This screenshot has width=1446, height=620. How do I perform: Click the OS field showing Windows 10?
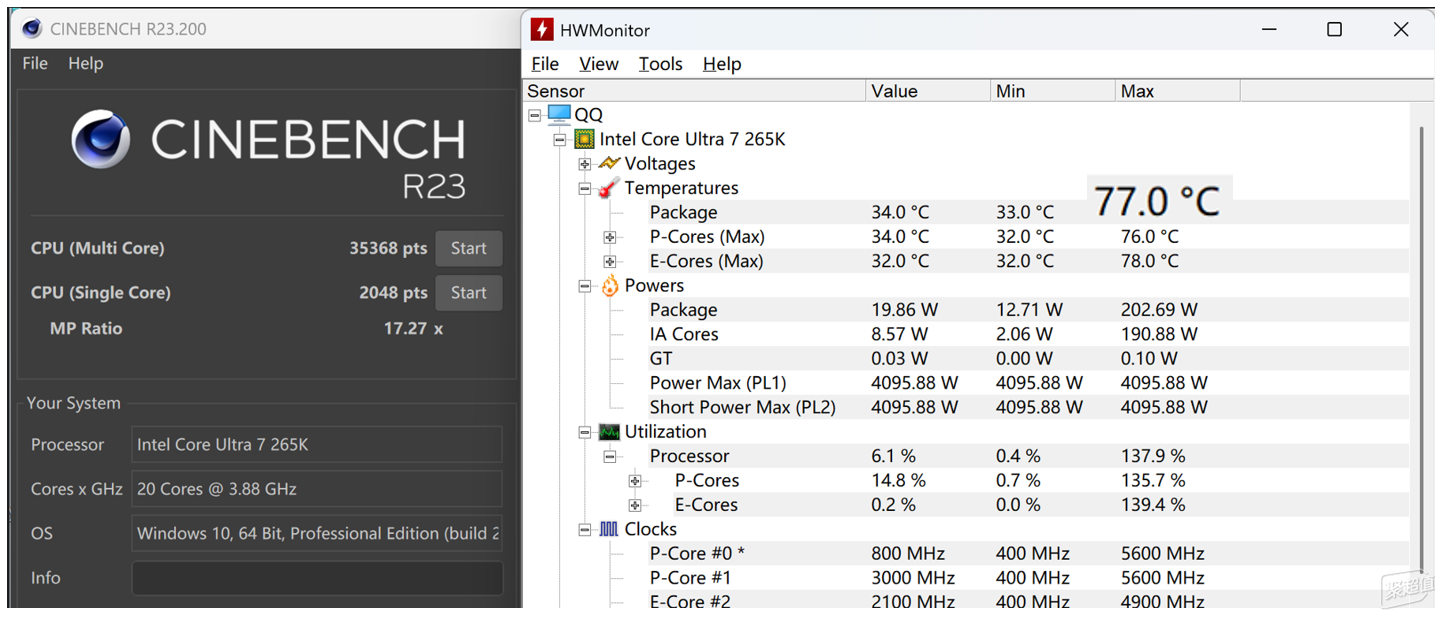(x=317, y=533)
